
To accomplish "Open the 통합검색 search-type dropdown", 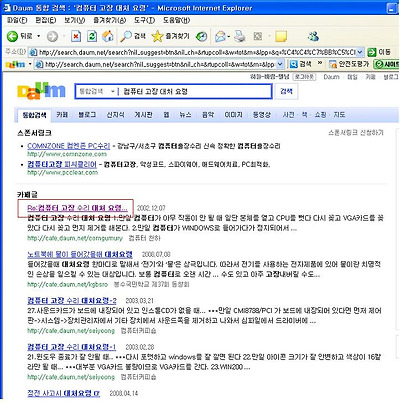I will tap(97, 91).
